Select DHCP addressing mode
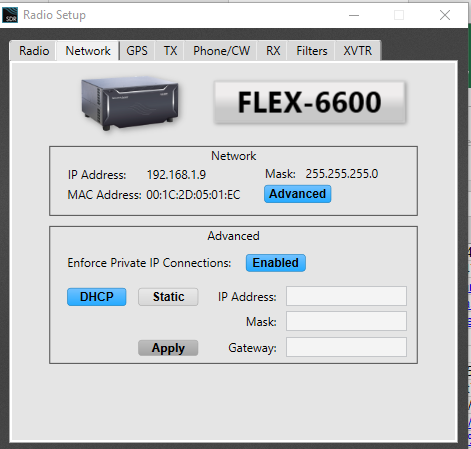Screen dimensions: 471x449 click(x=97, y=297)
